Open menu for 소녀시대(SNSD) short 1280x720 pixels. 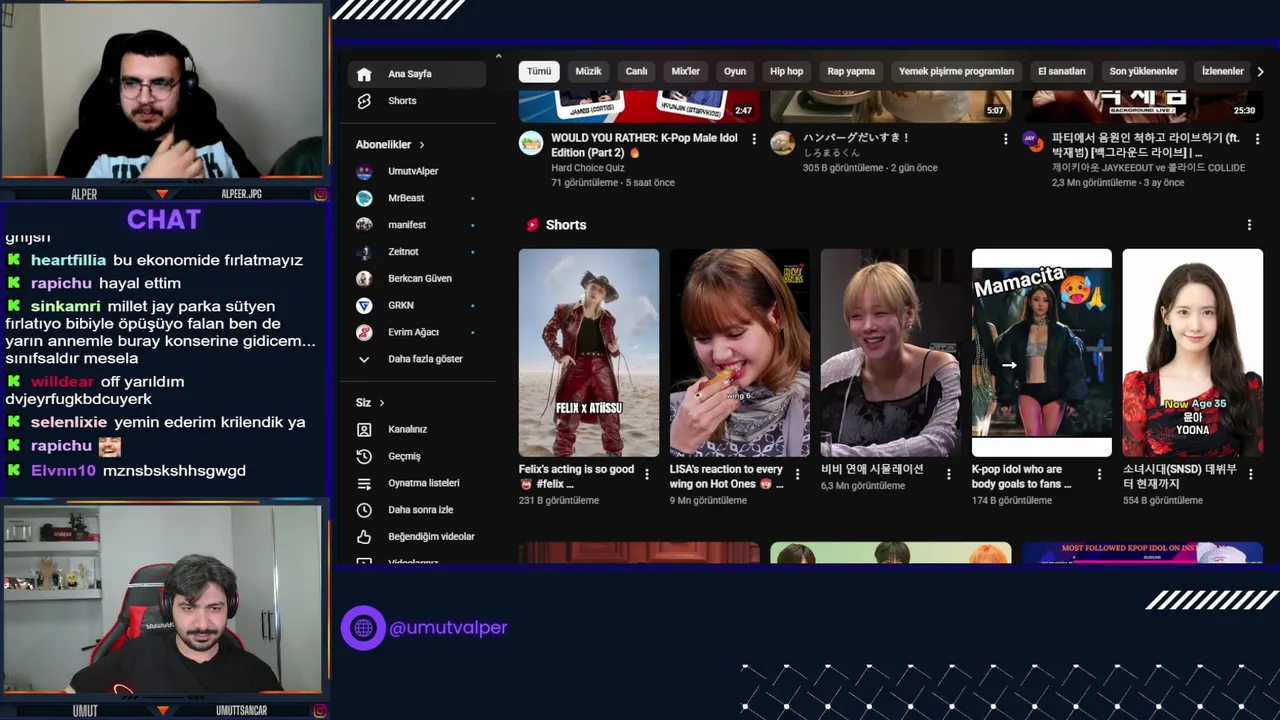tap(1250, 474)
